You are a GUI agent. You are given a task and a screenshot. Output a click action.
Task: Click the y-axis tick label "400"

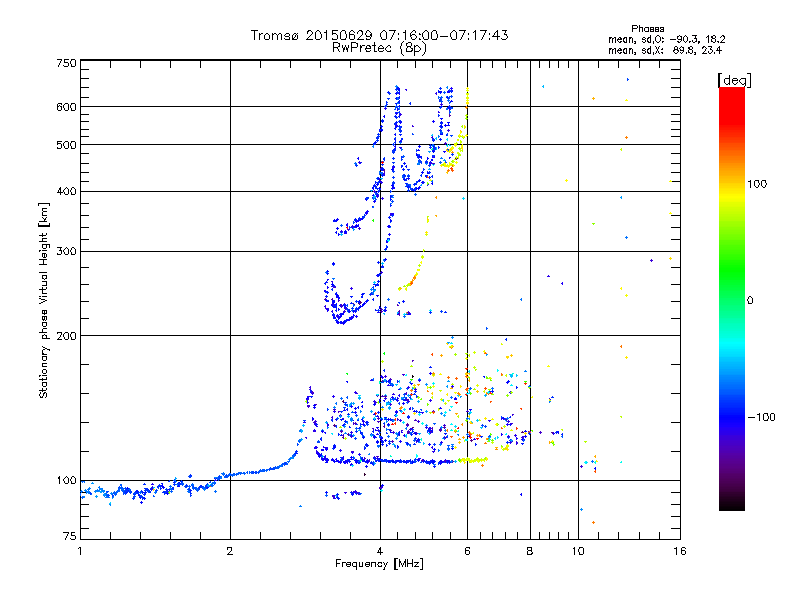click(x=66, y=192)
